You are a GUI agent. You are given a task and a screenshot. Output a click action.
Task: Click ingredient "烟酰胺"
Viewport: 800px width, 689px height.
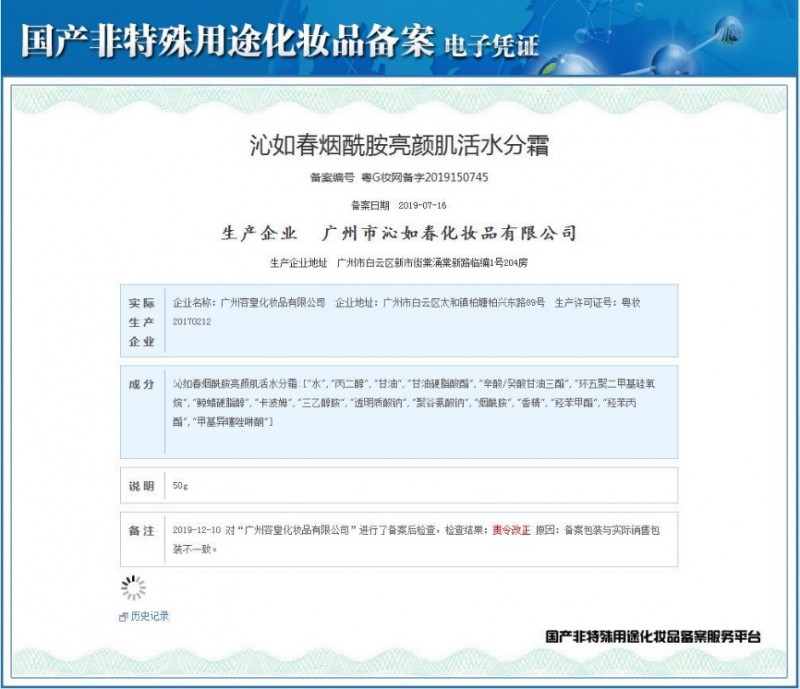coord(493,403)
